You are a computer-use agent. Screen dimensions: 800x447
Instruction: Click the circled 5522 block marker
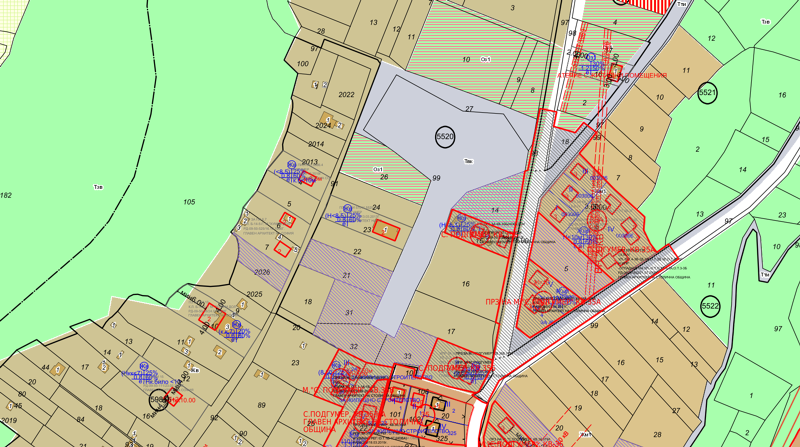click(710, 305)
